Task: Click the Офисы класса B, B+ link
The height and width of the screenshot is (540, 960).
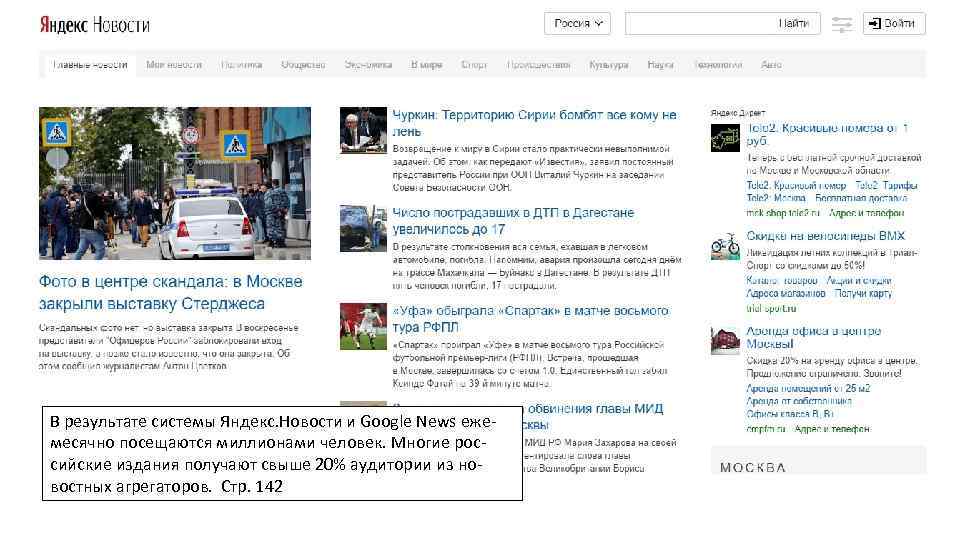Action: coord(790,414)
